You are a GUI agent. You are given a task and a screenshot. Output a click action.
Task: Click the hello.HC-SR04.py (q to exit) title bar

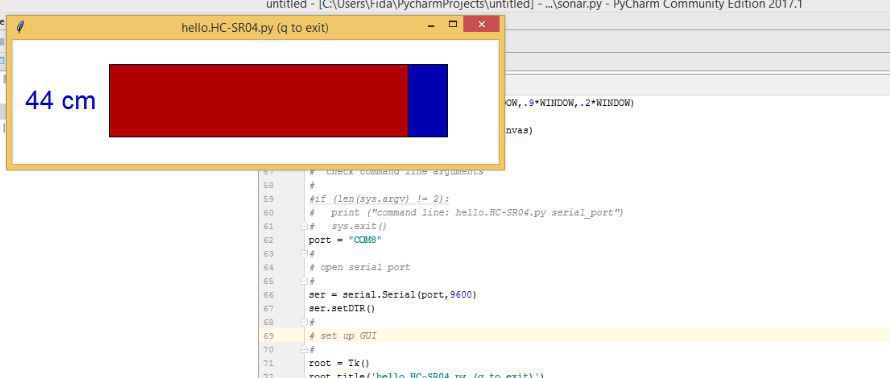click(254, 27)
